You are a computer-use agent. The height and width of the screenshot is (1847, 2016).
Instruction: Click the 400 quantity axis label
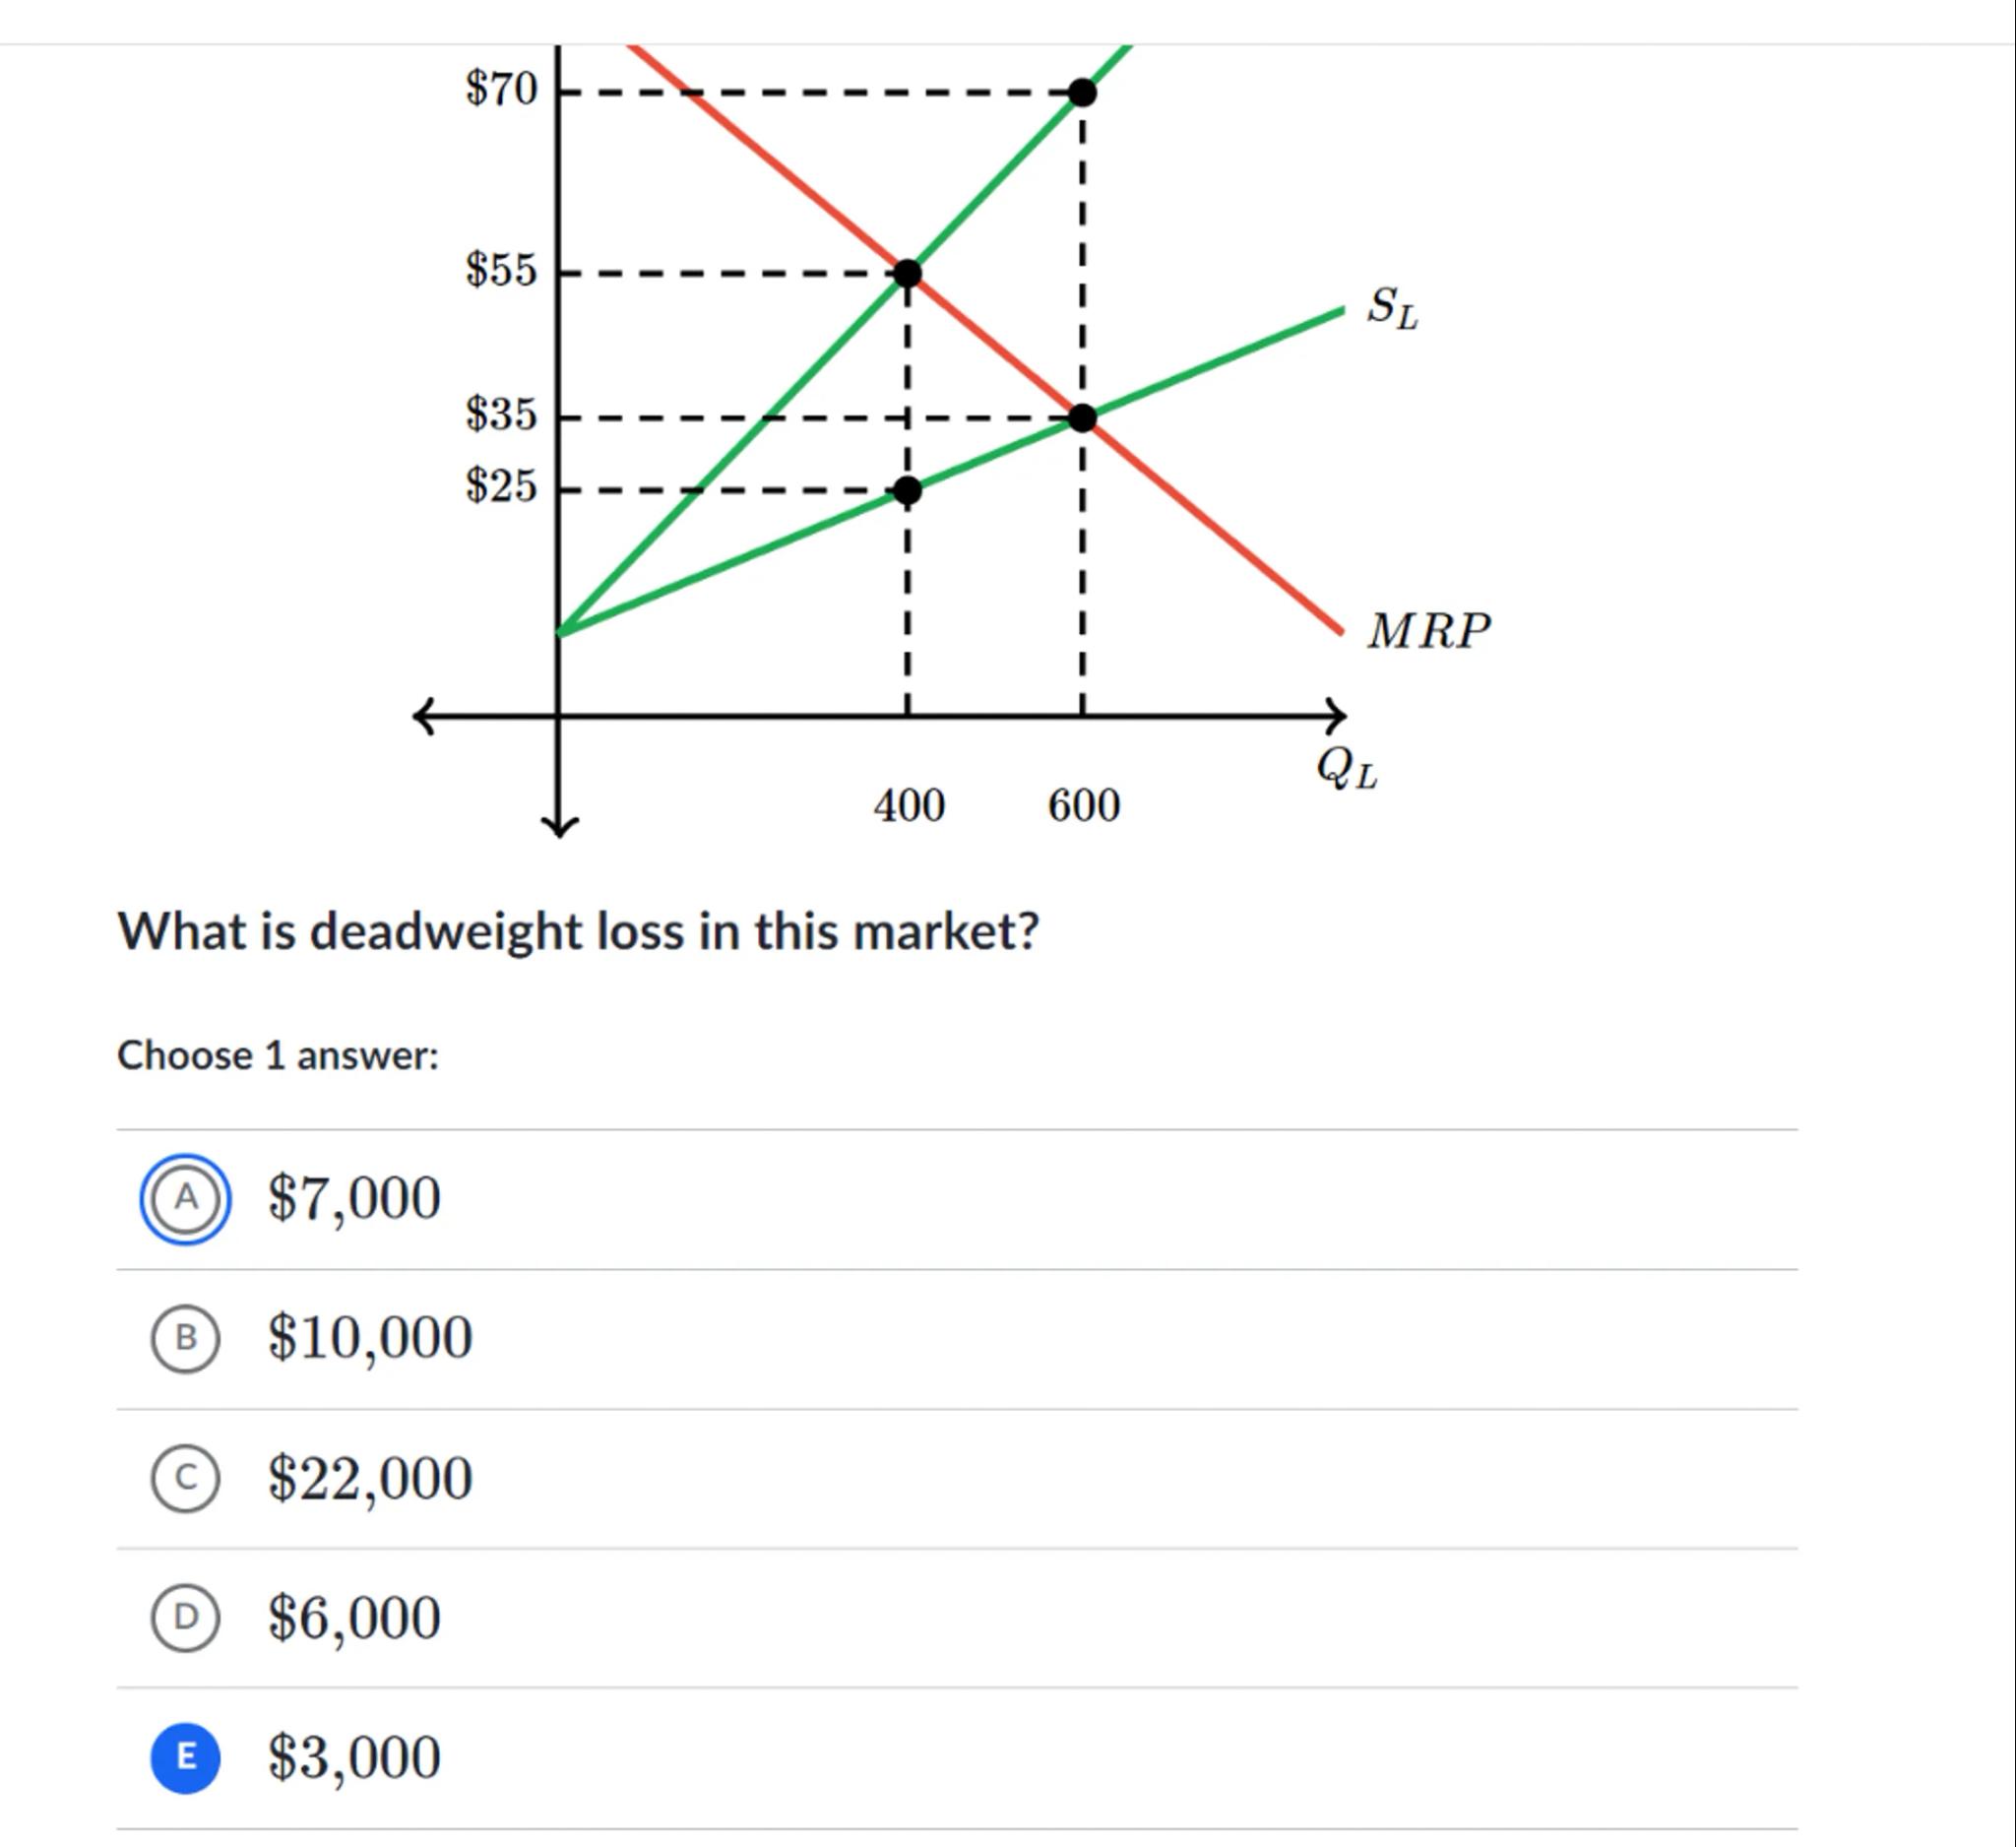[908, 805]
